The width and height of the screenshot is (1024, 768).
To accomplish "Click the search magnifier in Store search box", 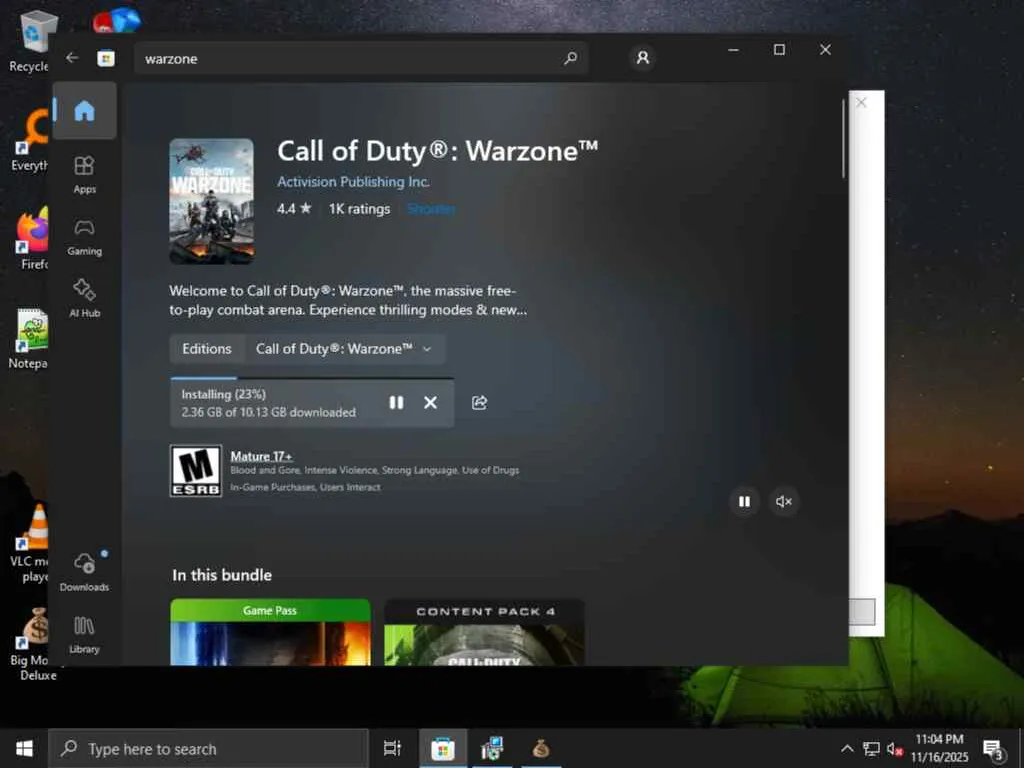I will point(570,58).
